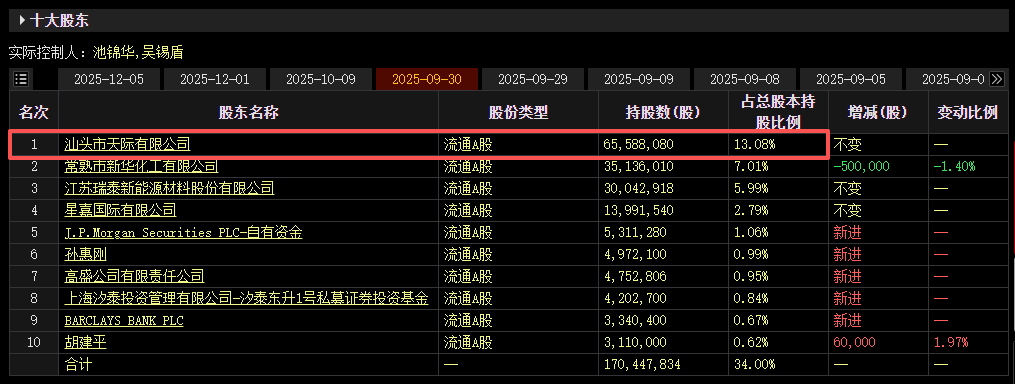Select the holding value 3,110,000
This screenshot has width=1015, height=384.
tap(635, 343)
